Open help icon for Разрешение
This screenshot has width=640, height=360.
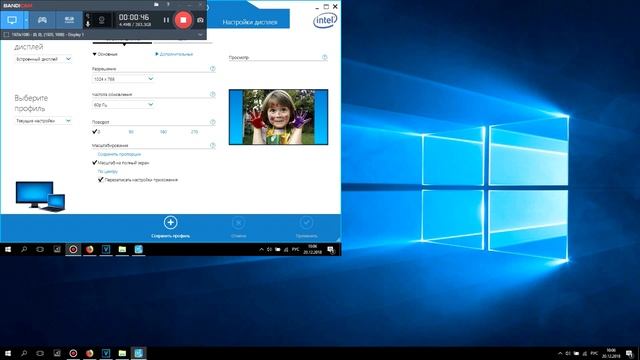coord(213,69)
